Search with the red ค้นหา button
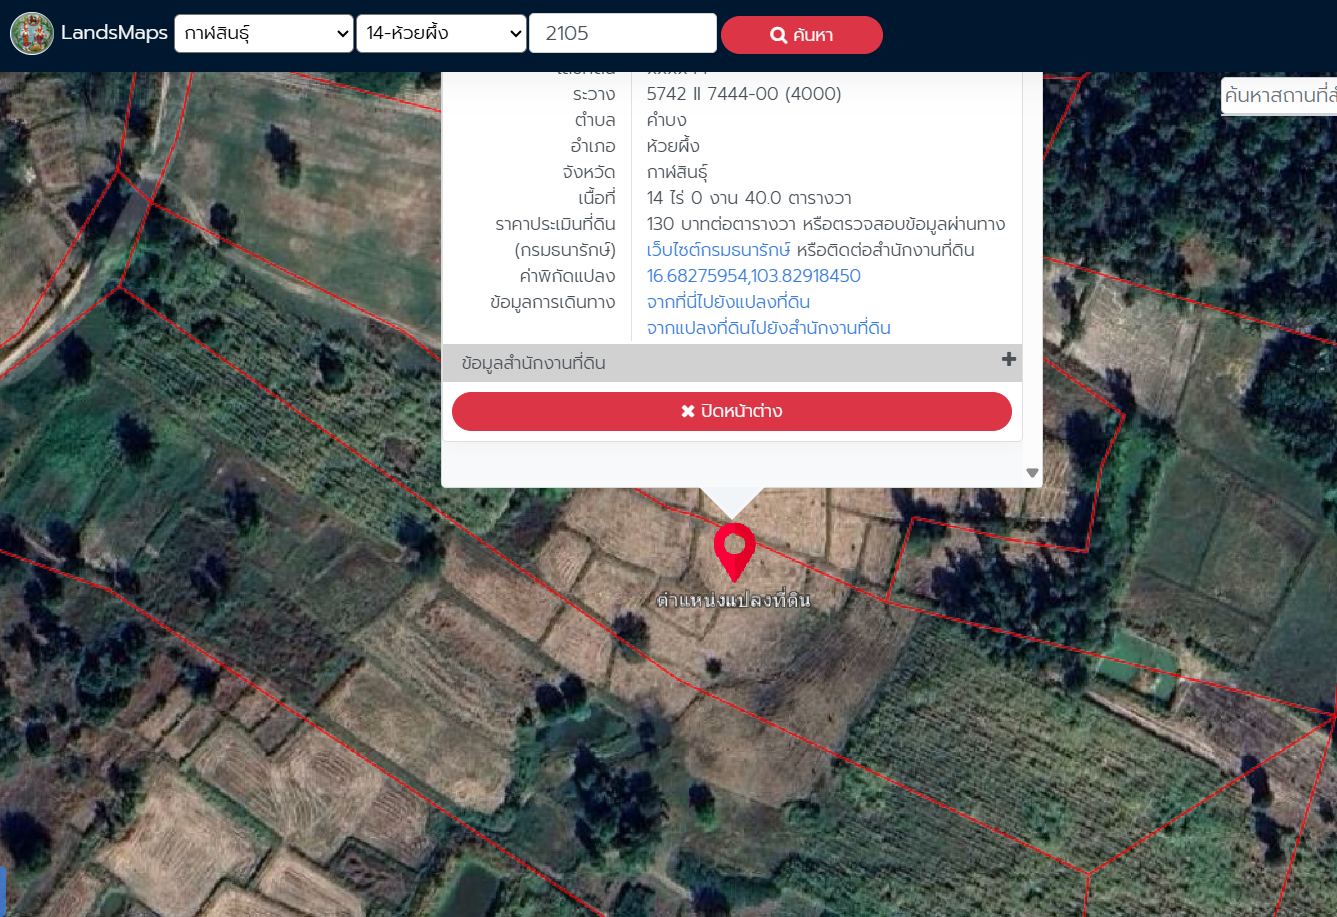 (802, 35)
